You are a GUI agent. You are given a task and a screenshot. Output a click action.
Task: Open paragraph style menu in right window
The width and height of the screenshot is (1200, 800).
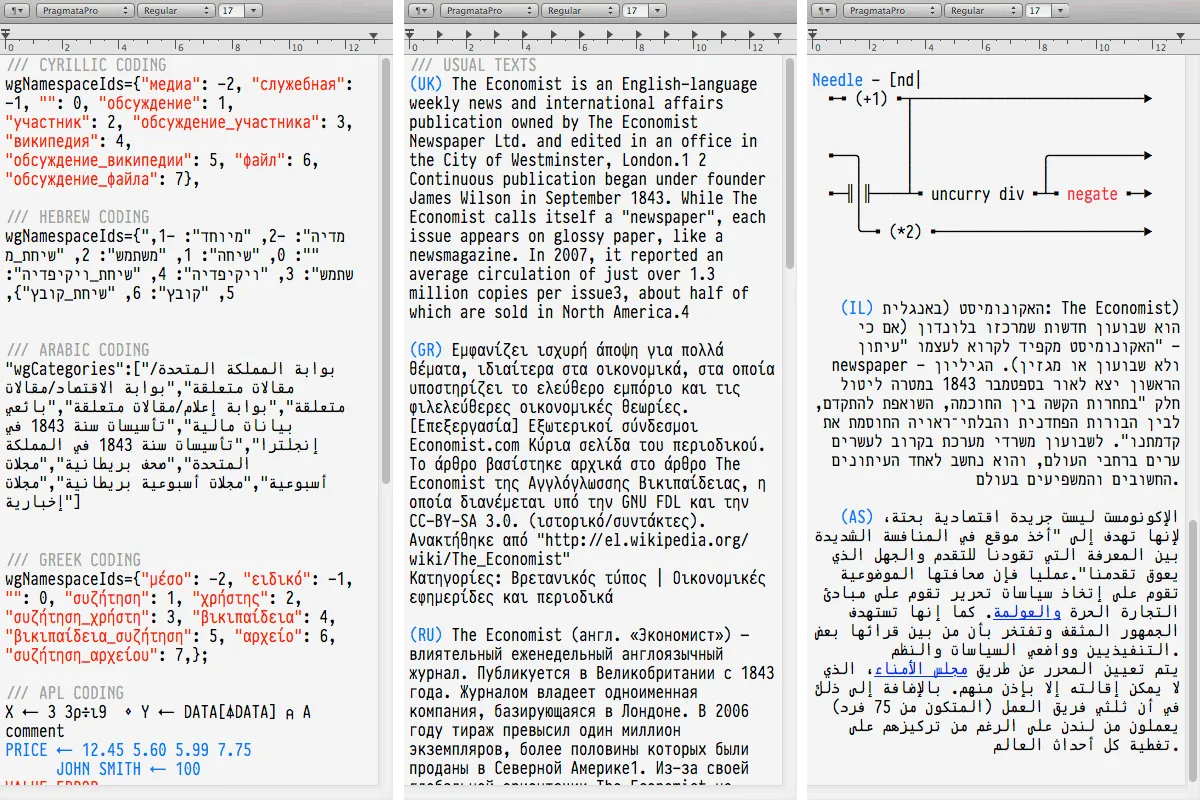coord(825,10)
